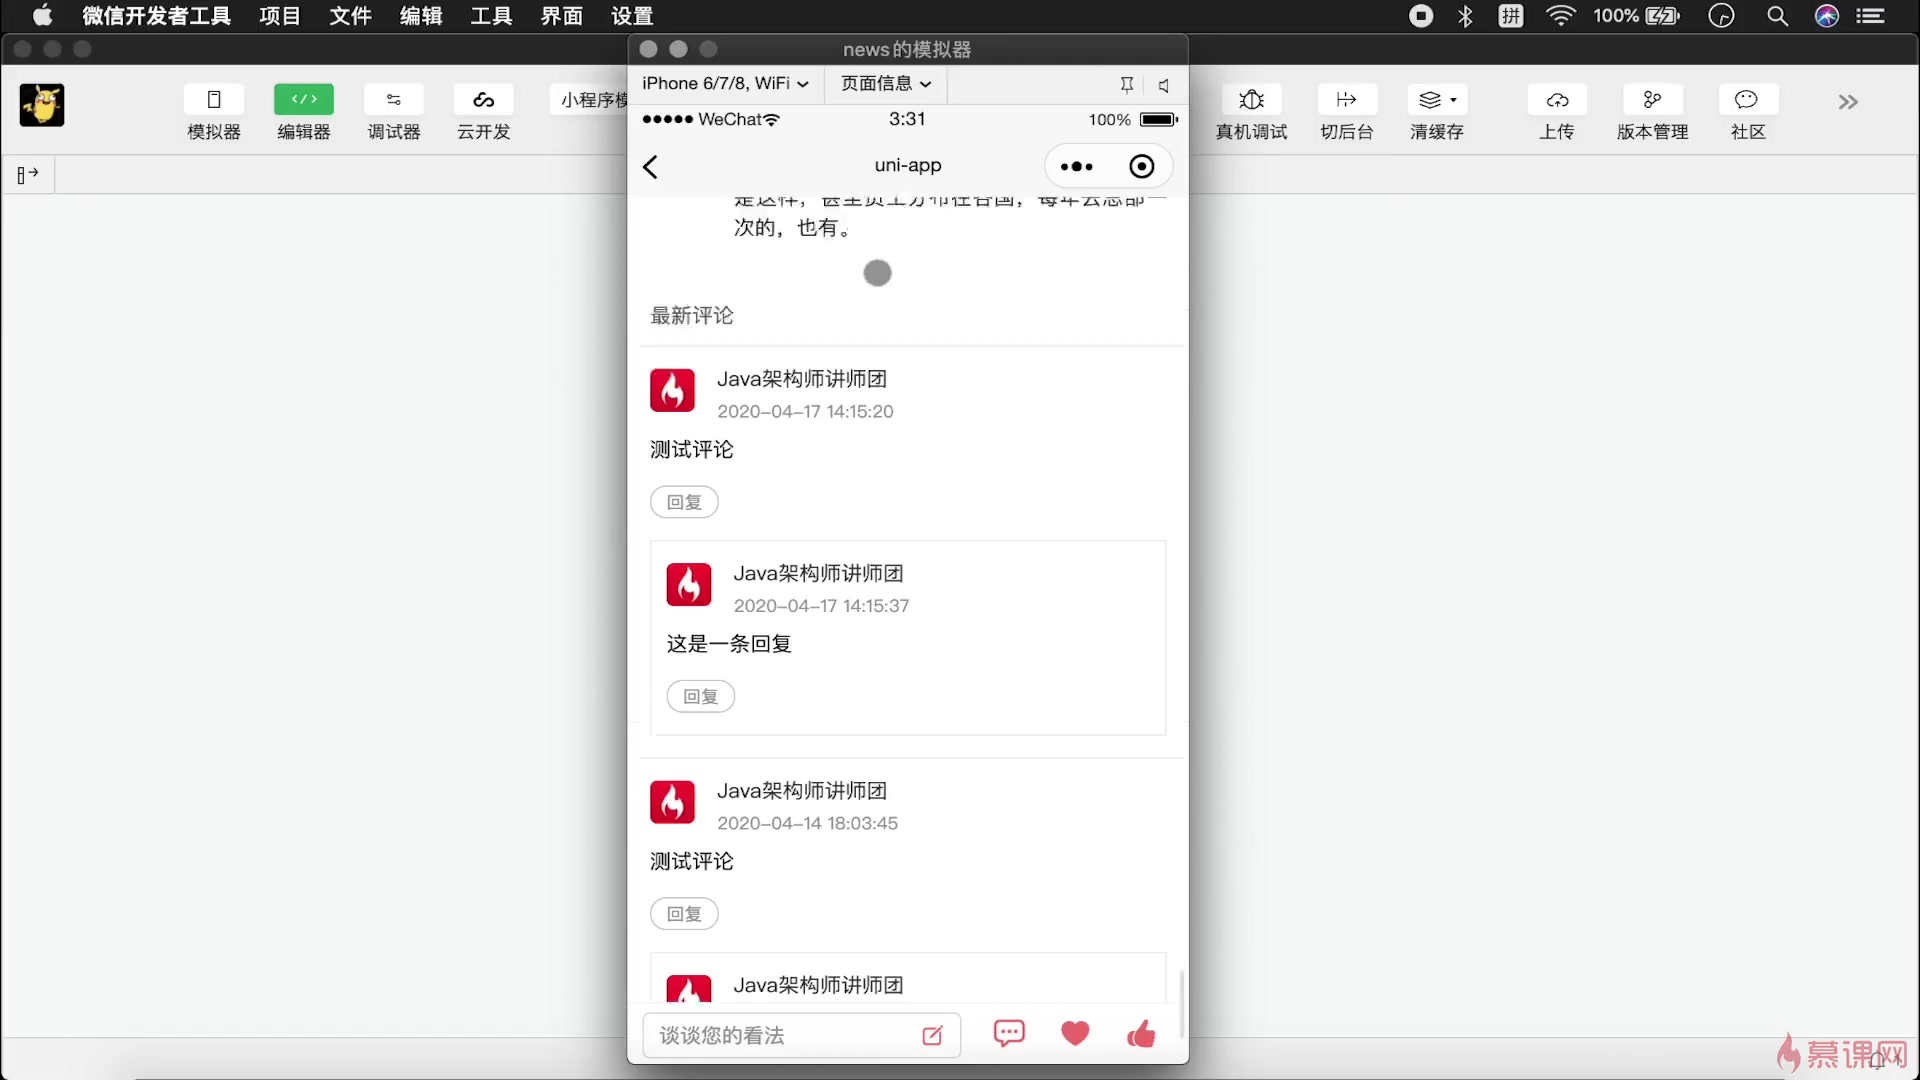Click the avatar of the 18:03:45 comment
The image size is (1920, 1080).
(672, 803)
